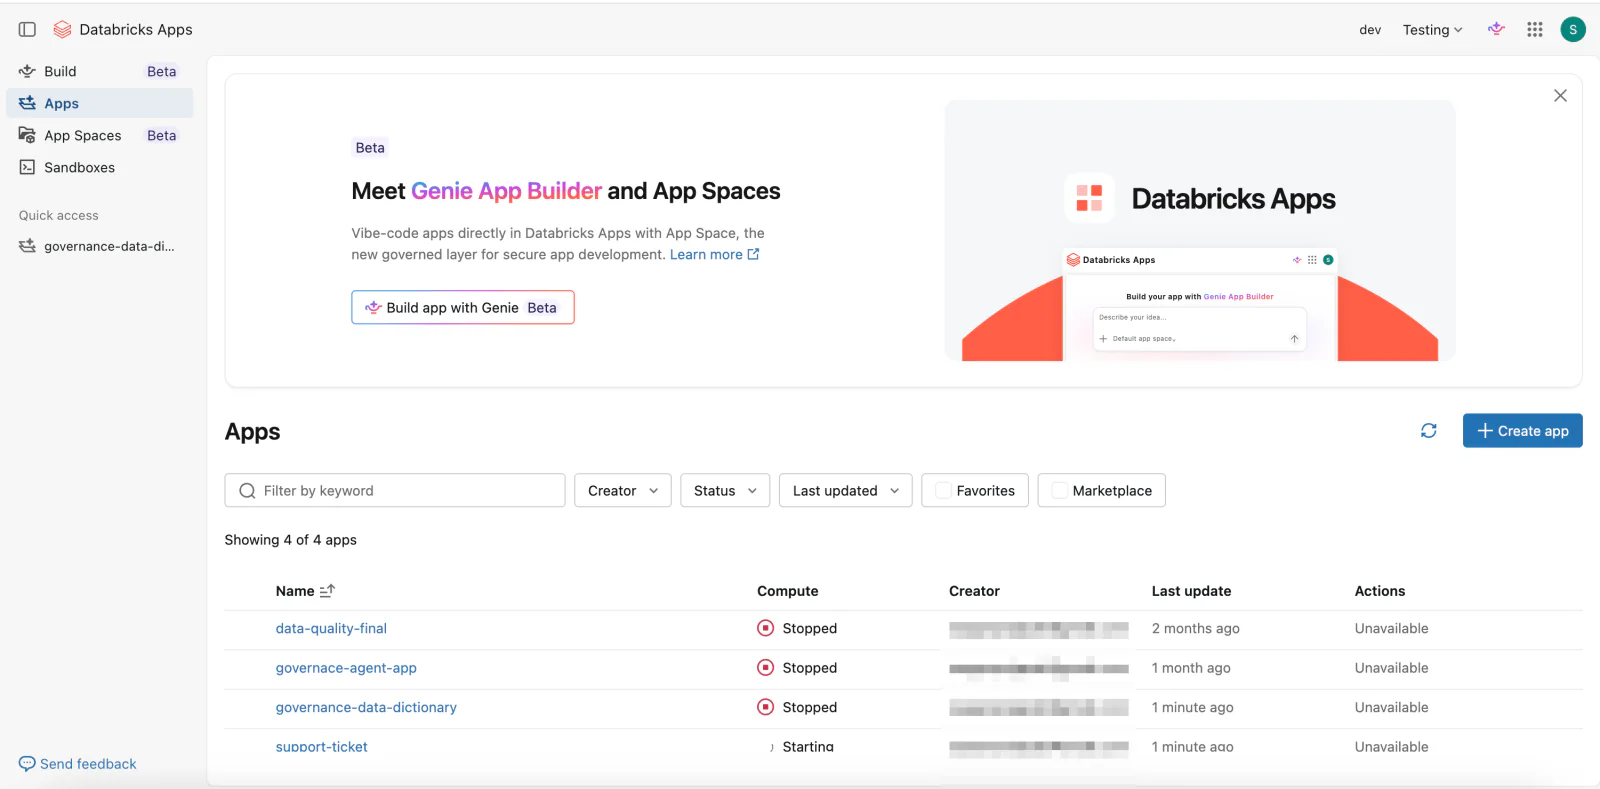The image size is (1600, 789).
Task: Click the Databricks Apps logo icon
Action: [62, 30]
